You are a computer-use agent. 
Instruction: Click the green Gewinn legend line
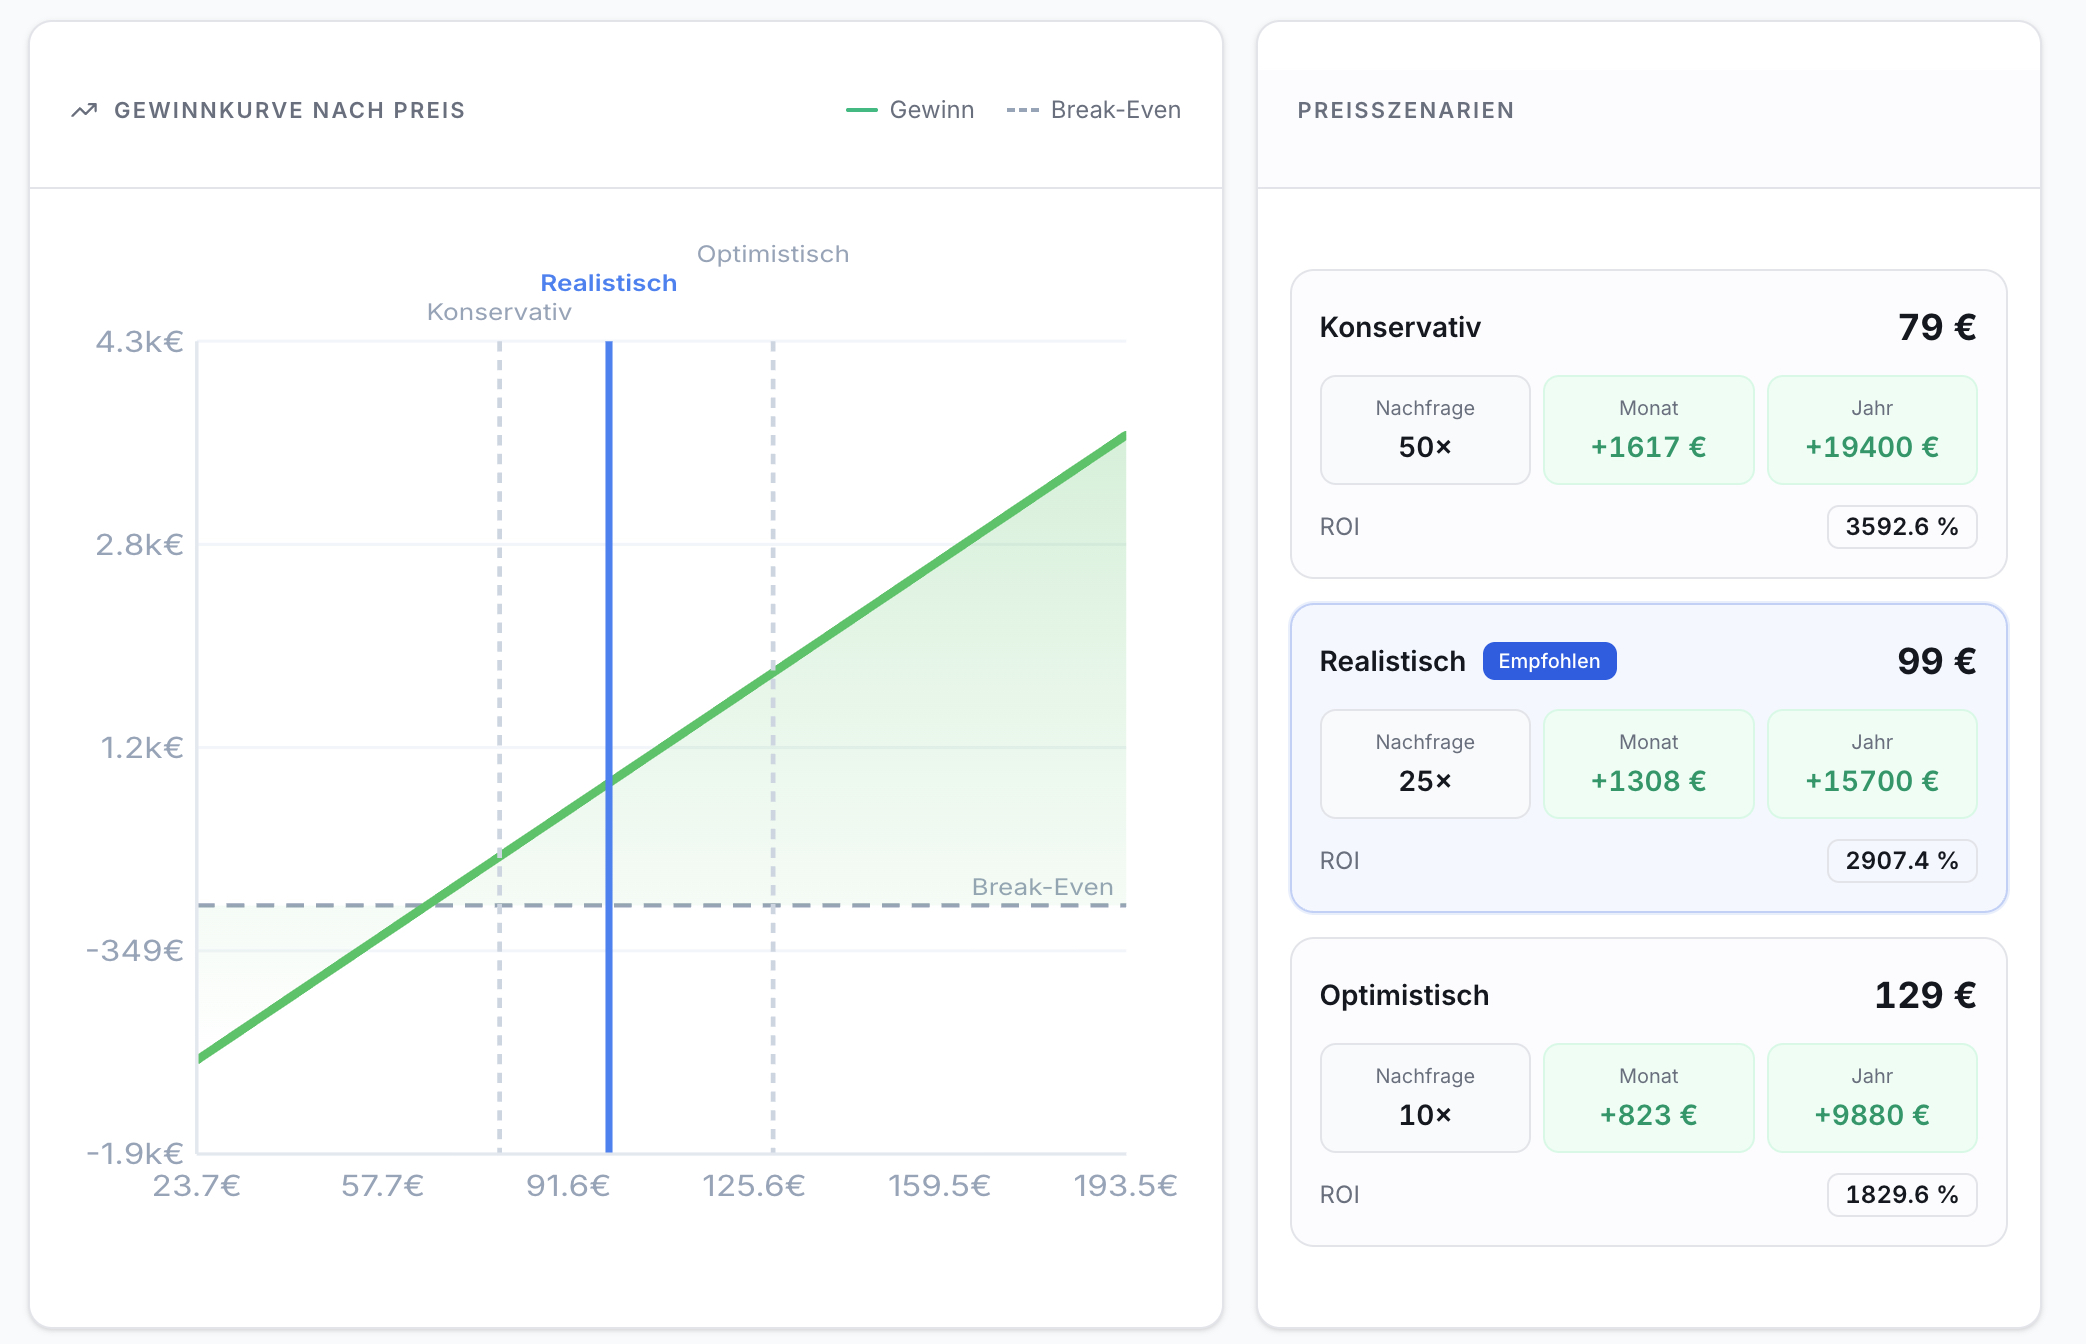861,110
